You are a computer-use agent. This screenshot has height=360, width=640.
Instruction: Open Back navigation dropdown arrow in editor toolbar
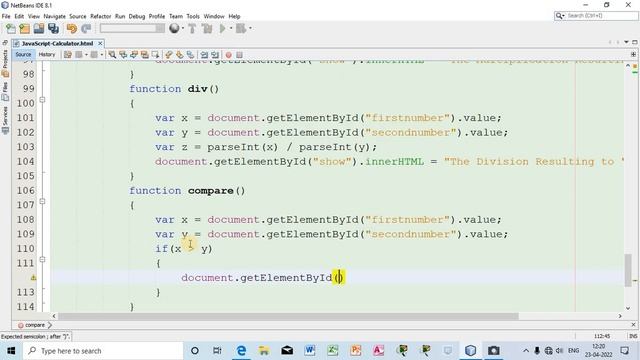[x=86, y=55]
